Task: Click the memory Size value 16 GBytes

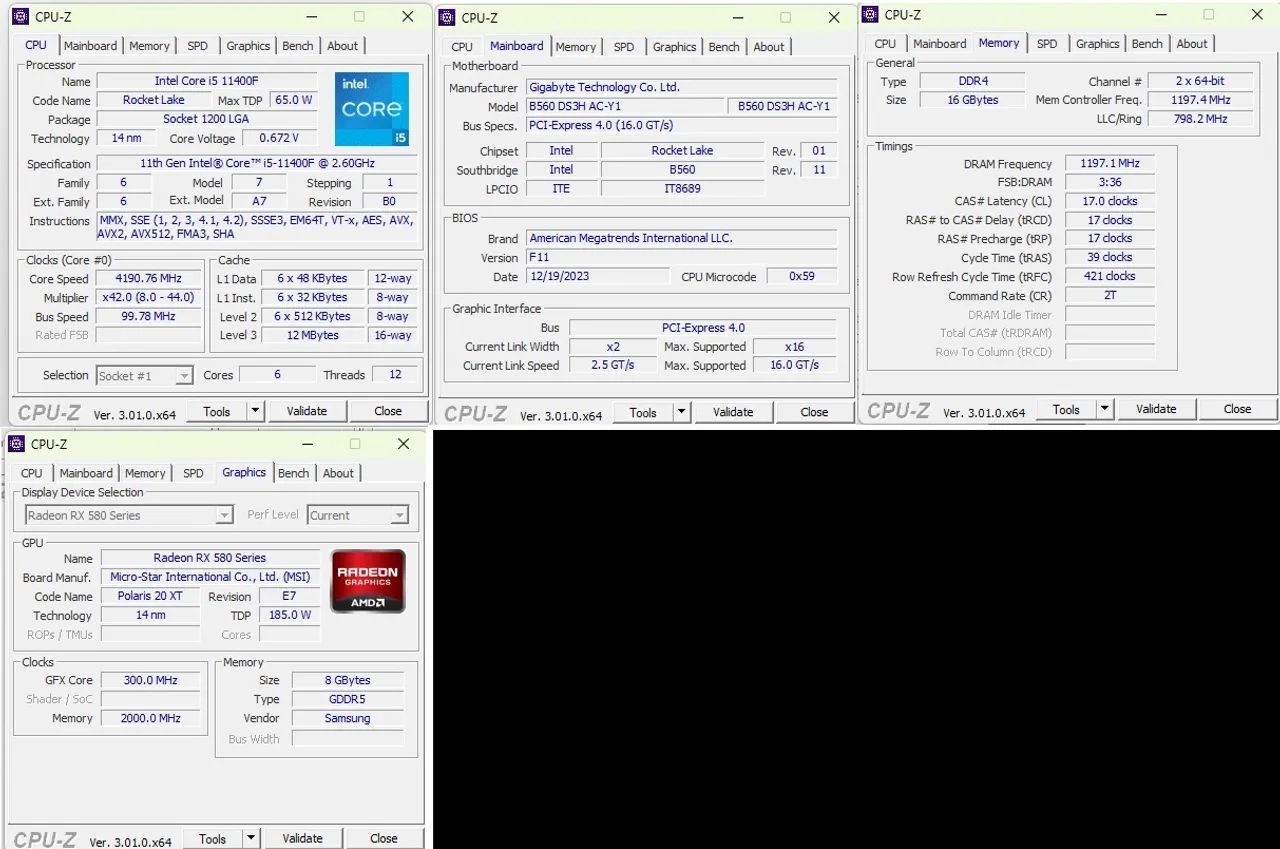Action: pyautogui.click(x=971, y=100)
